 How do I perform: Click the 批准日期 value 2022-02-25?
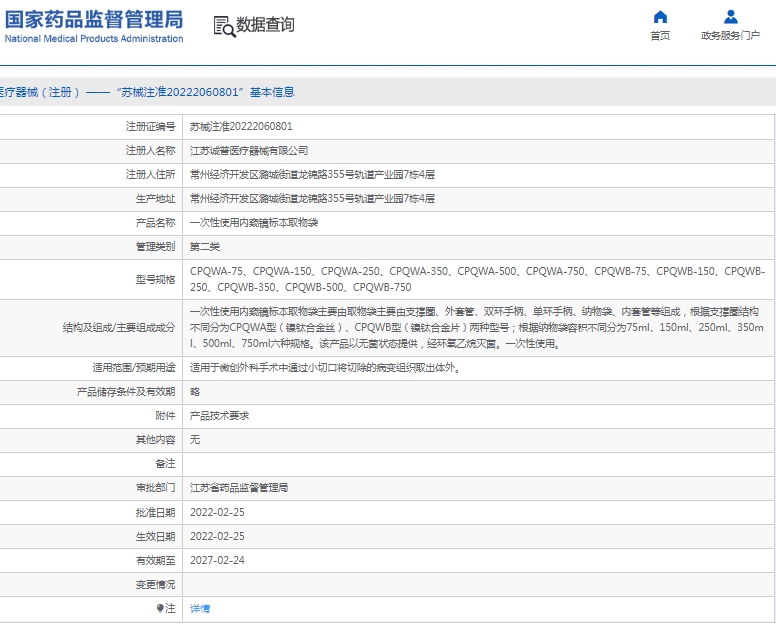click(x=217, y=512)
